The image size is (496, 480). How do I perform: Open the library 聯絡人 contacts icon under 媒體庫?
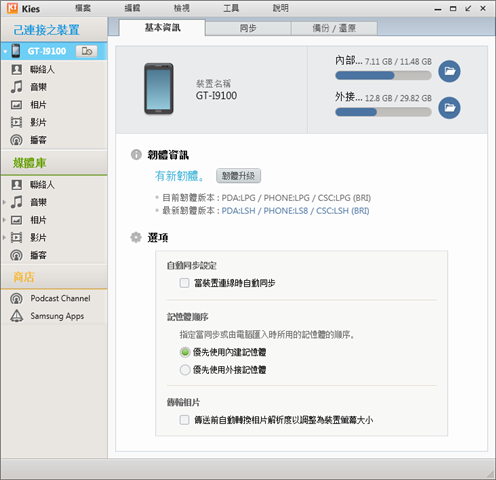click(17, 185)
